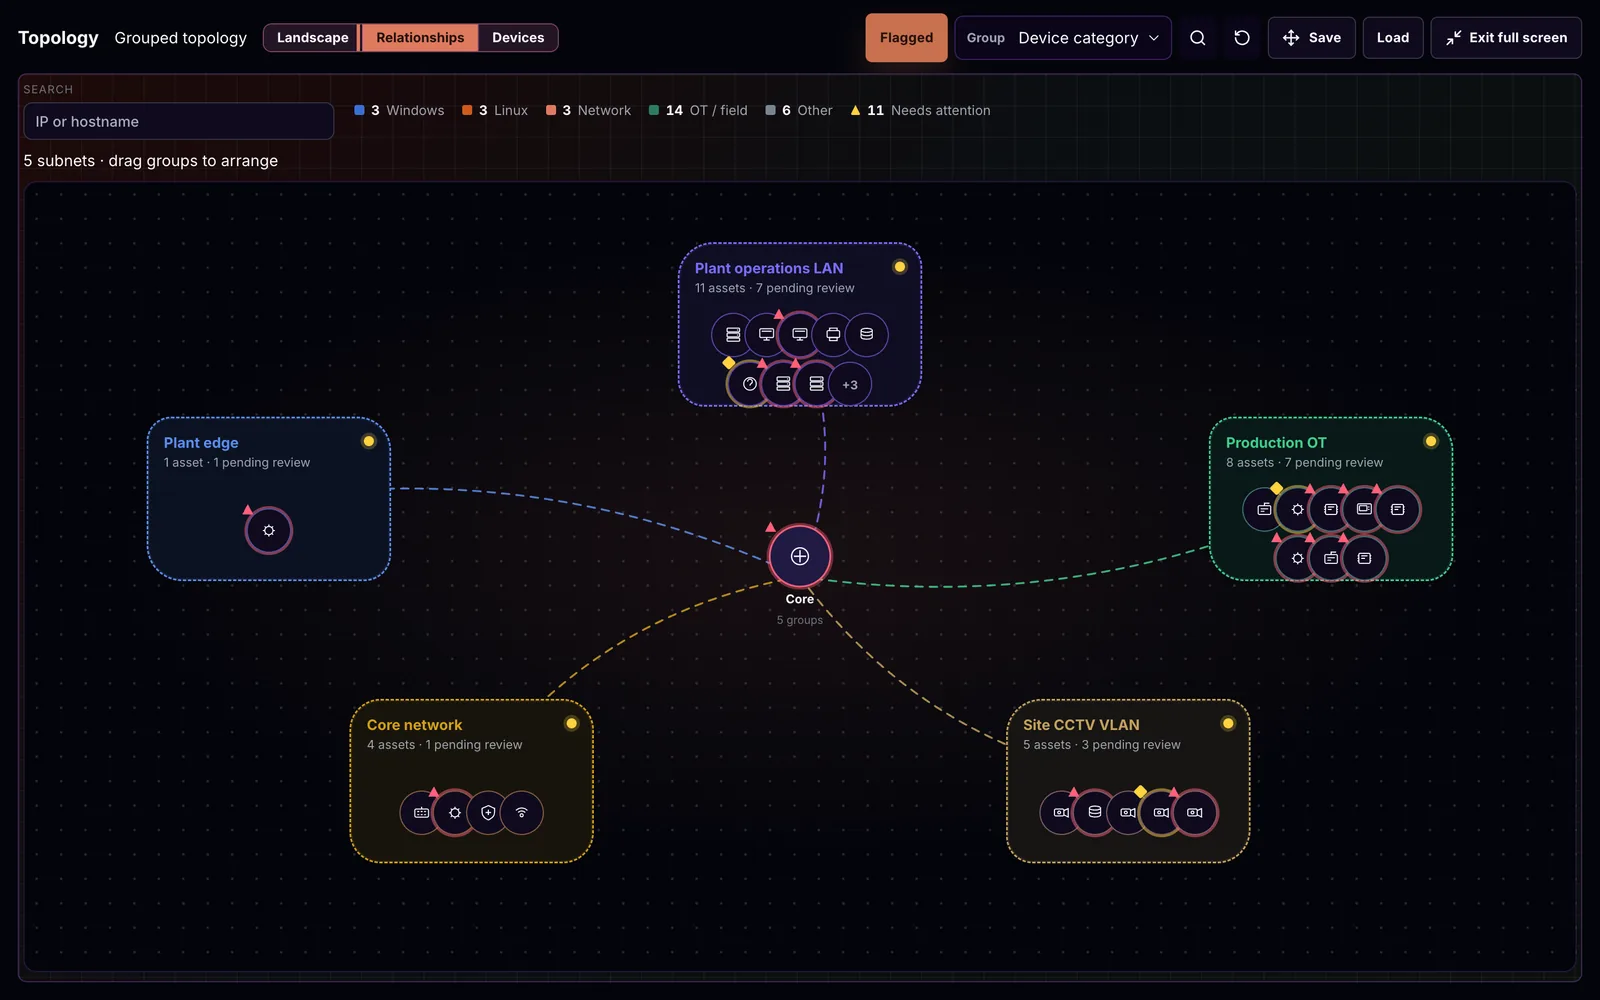Image resolution: width=1600 pixels, height=1000 pixels.
Task: Click the Site CCTV VLAN group title
Action: click(1081, 724)
